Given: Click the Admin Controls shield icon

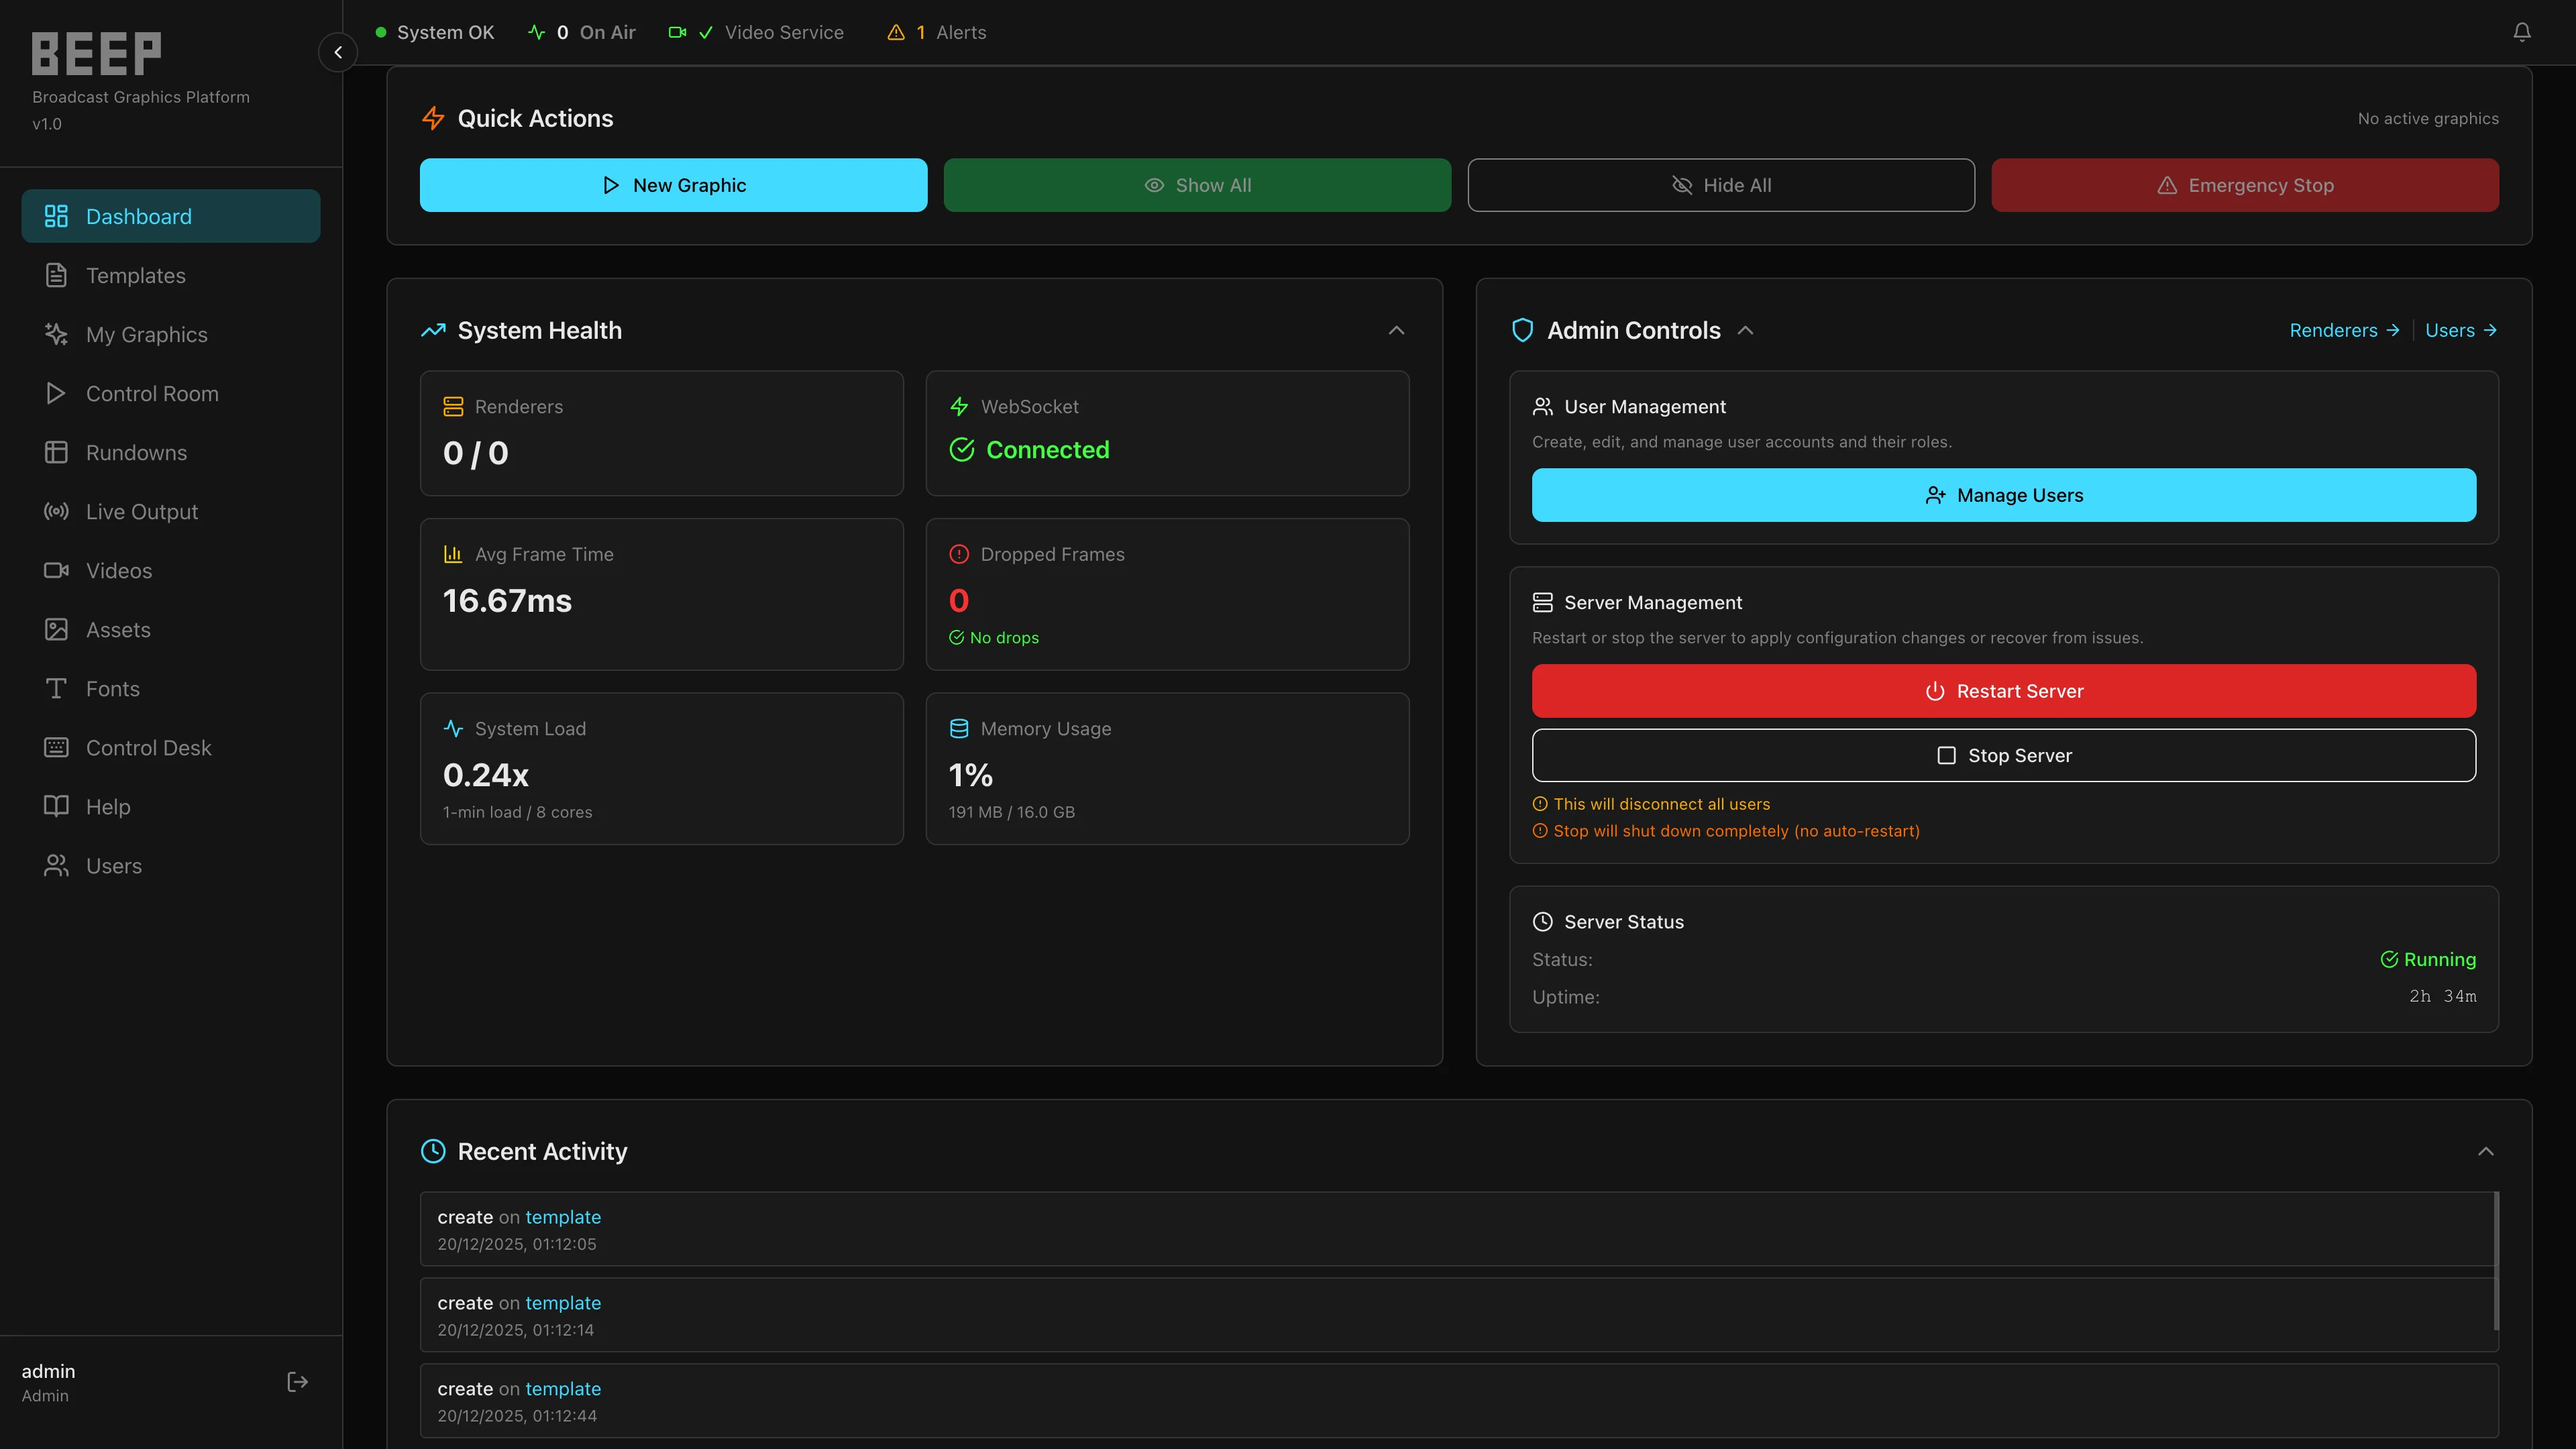Looking at the screenshot, I should click(x=1522, y=330).
